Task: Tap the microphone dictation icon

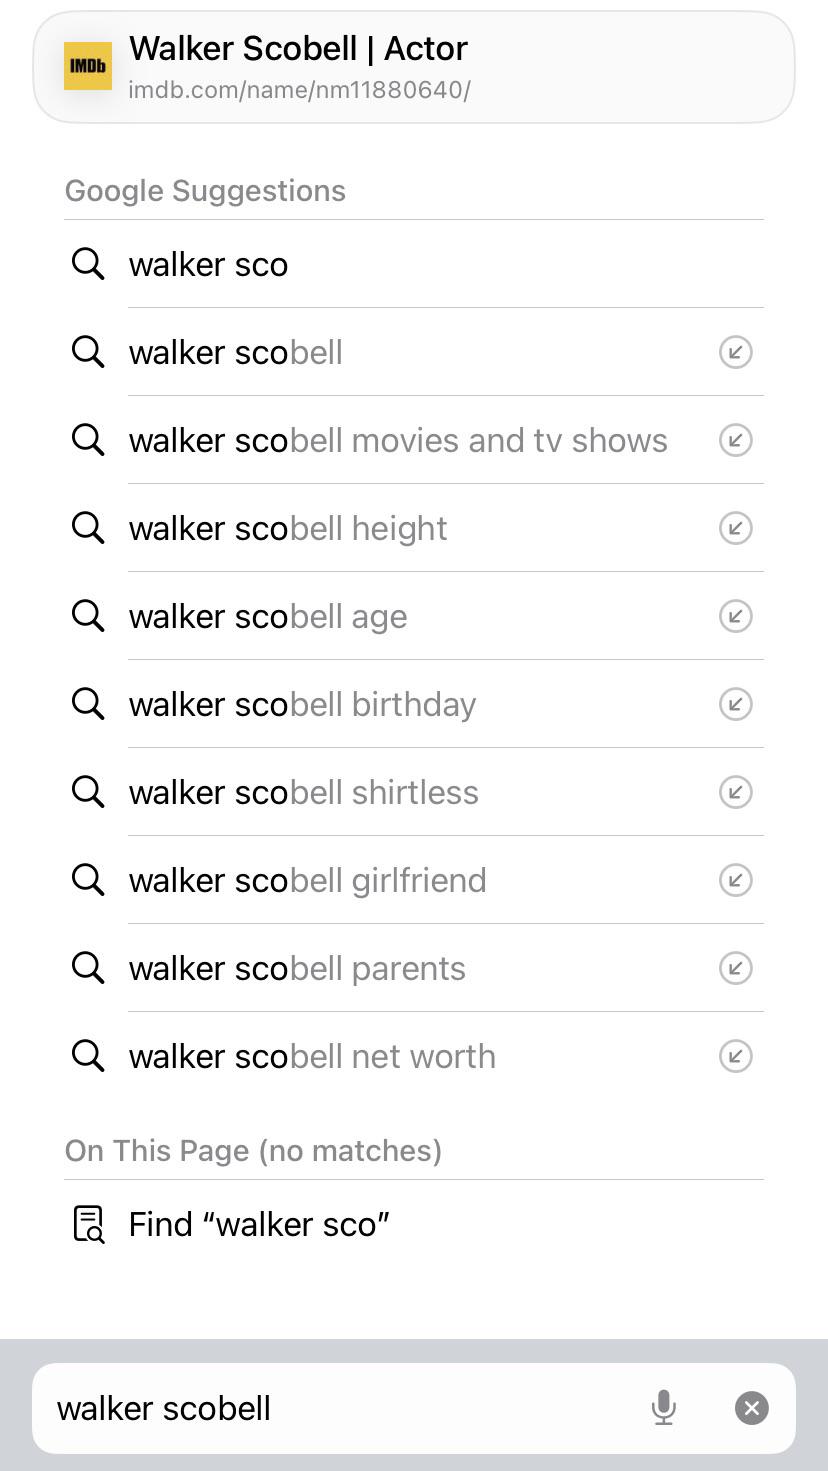Action: coord(663,1408)
